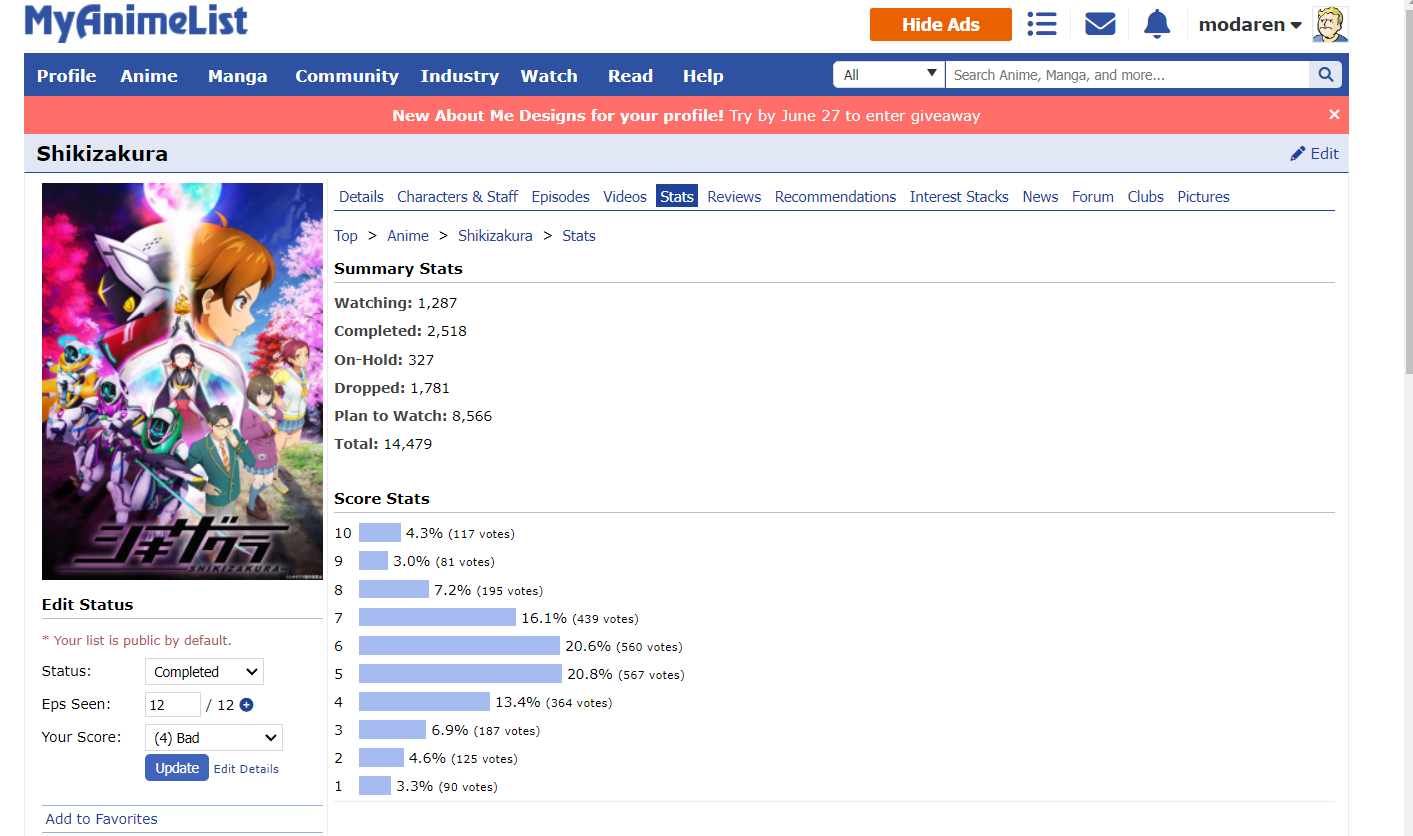Switch to the Videos tab
Viewport: 1413px width, 836px height.
[x=625, y=197]
